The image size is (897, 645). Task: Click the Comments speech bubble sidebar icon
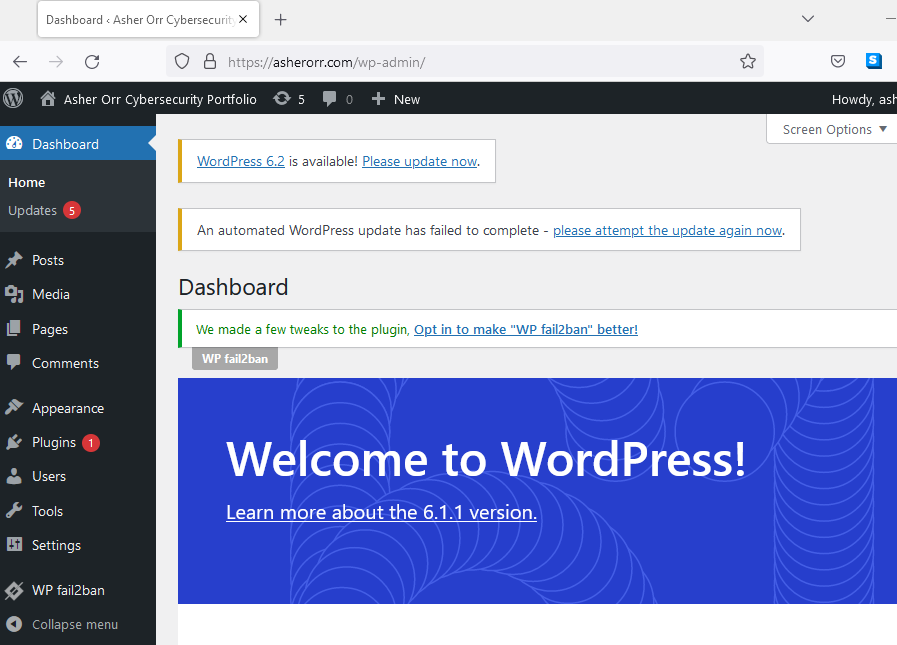(x=14, y=363)
